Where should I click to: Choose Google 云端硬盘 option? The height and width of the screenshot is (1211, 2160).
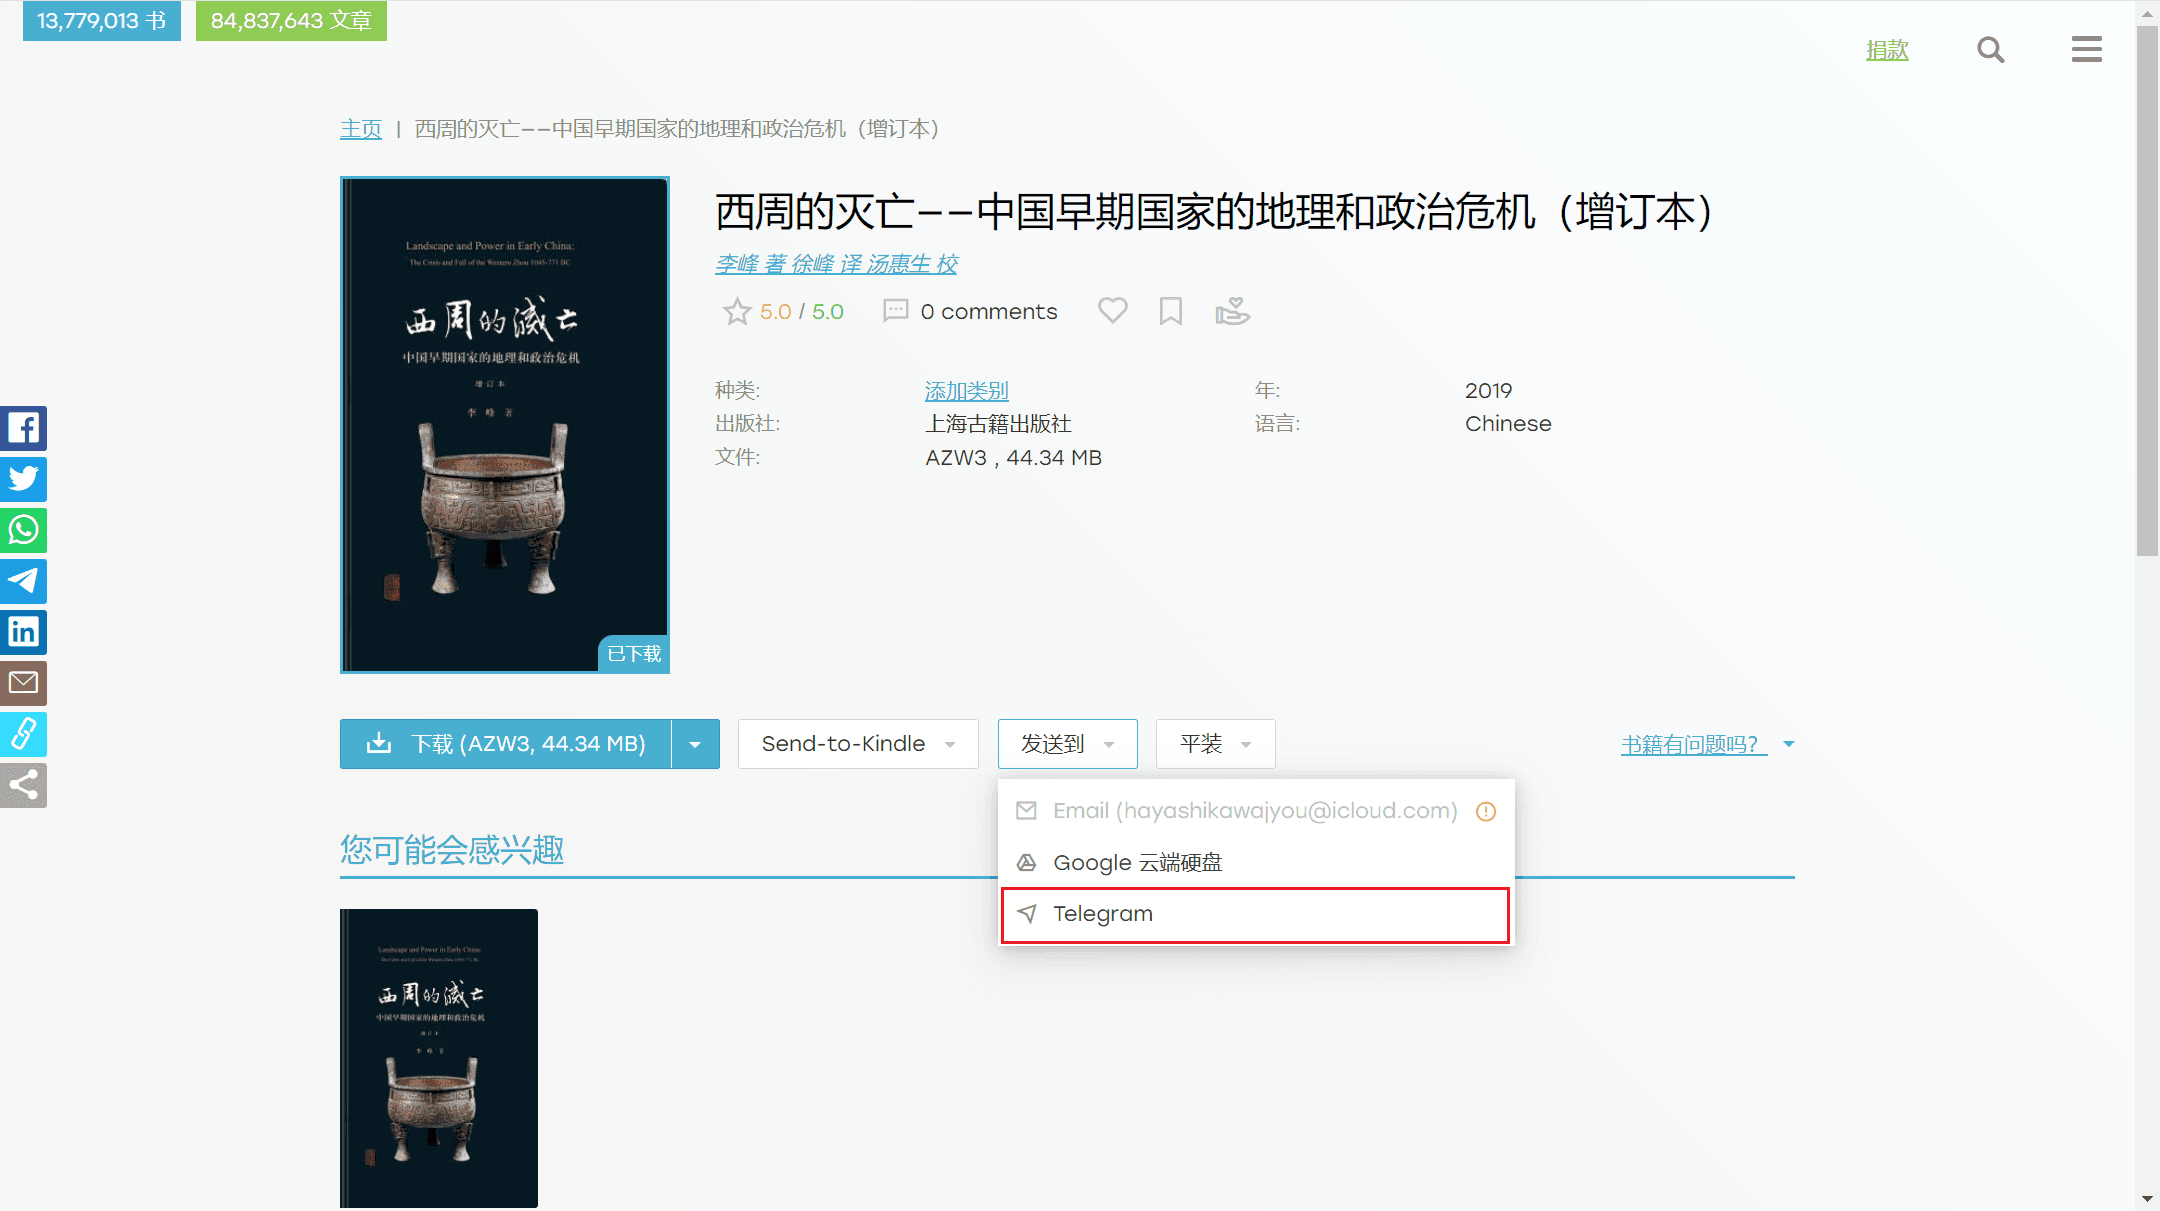coord(1255,862)
